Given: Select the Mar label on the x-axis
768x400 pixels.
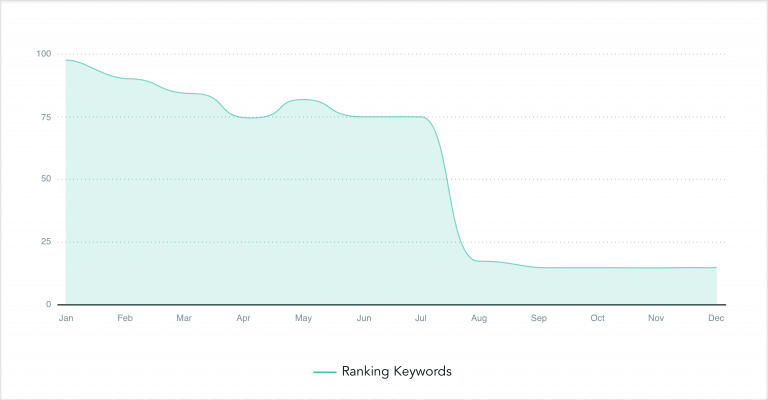Looking at the screenshot, I should [x=184, y=318].
